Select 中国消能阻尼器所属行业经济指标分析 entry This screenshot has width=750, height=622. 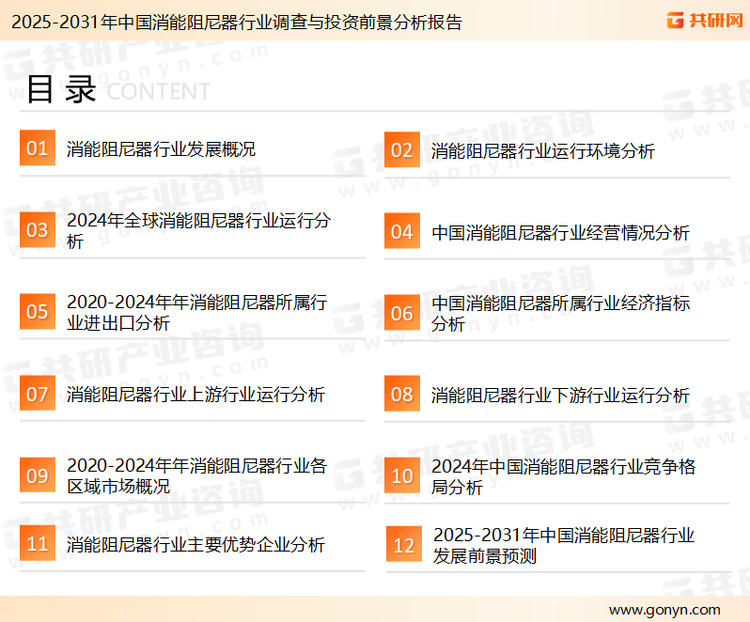pos(561,314)
